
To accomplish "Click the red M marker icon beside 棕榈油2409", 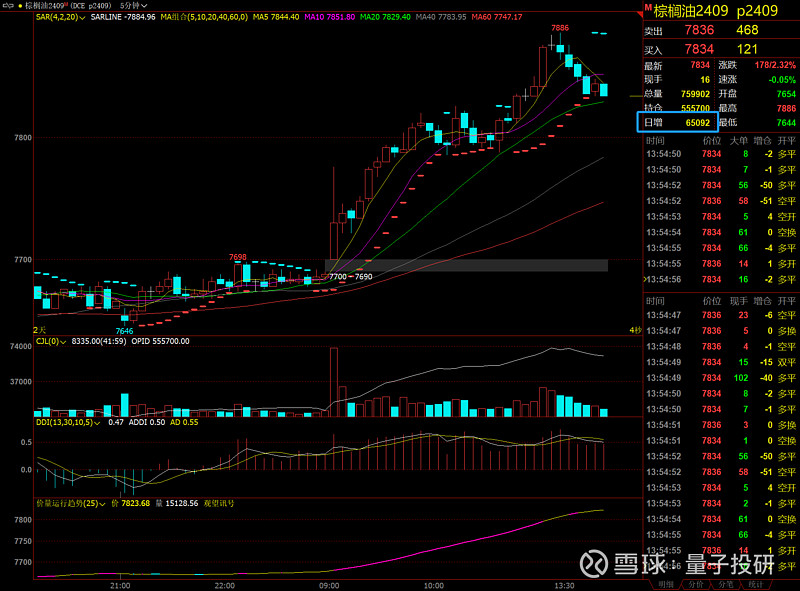I will pyautogui.click(x=647, y=9).
